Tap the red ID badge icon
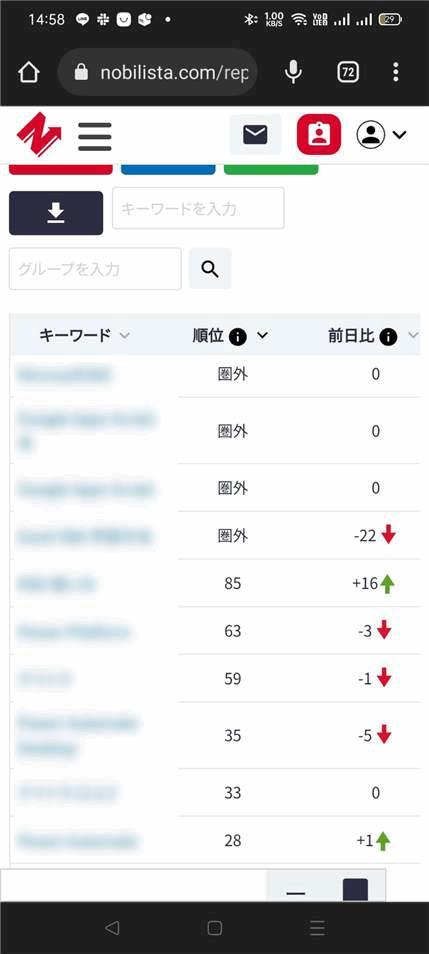 [318, 134]
